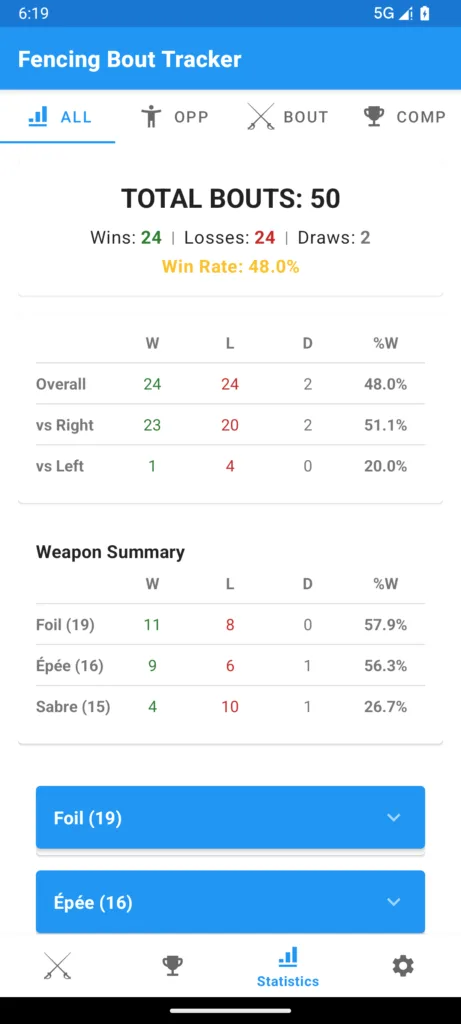Open the crossed swords bouts tab in bottom navigation

coord(57,965)
